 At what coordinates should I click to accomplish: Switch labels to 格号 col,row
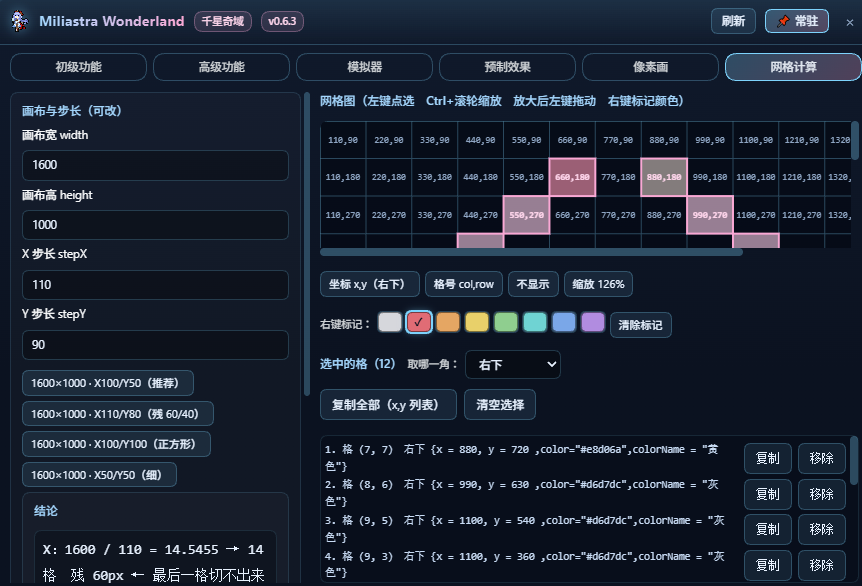[463, 284]
